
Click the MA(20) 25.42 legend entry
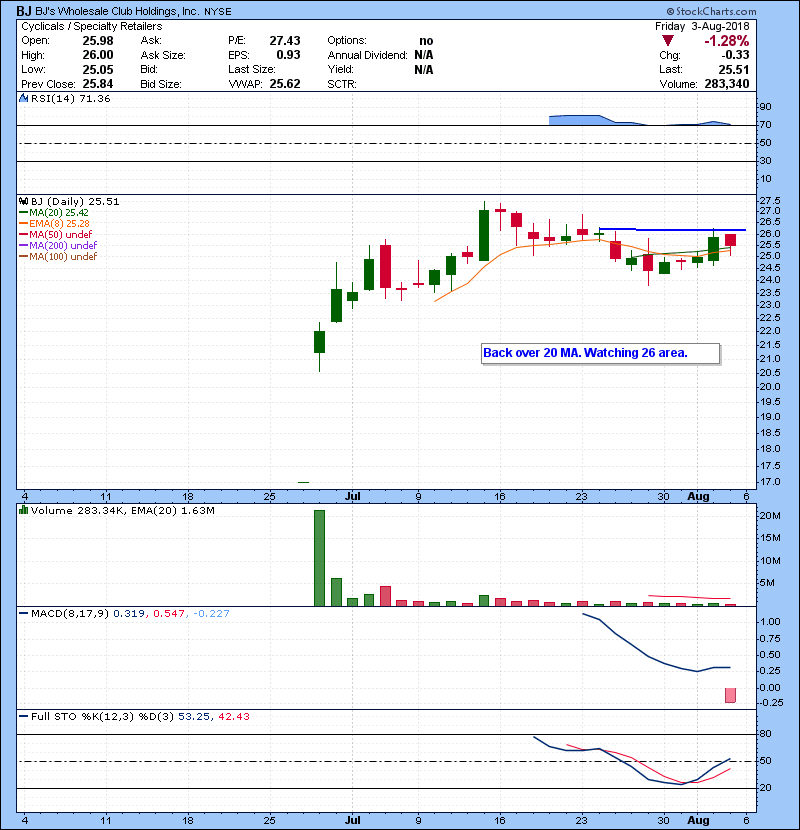pyautogui.click(x=54, y=213)
